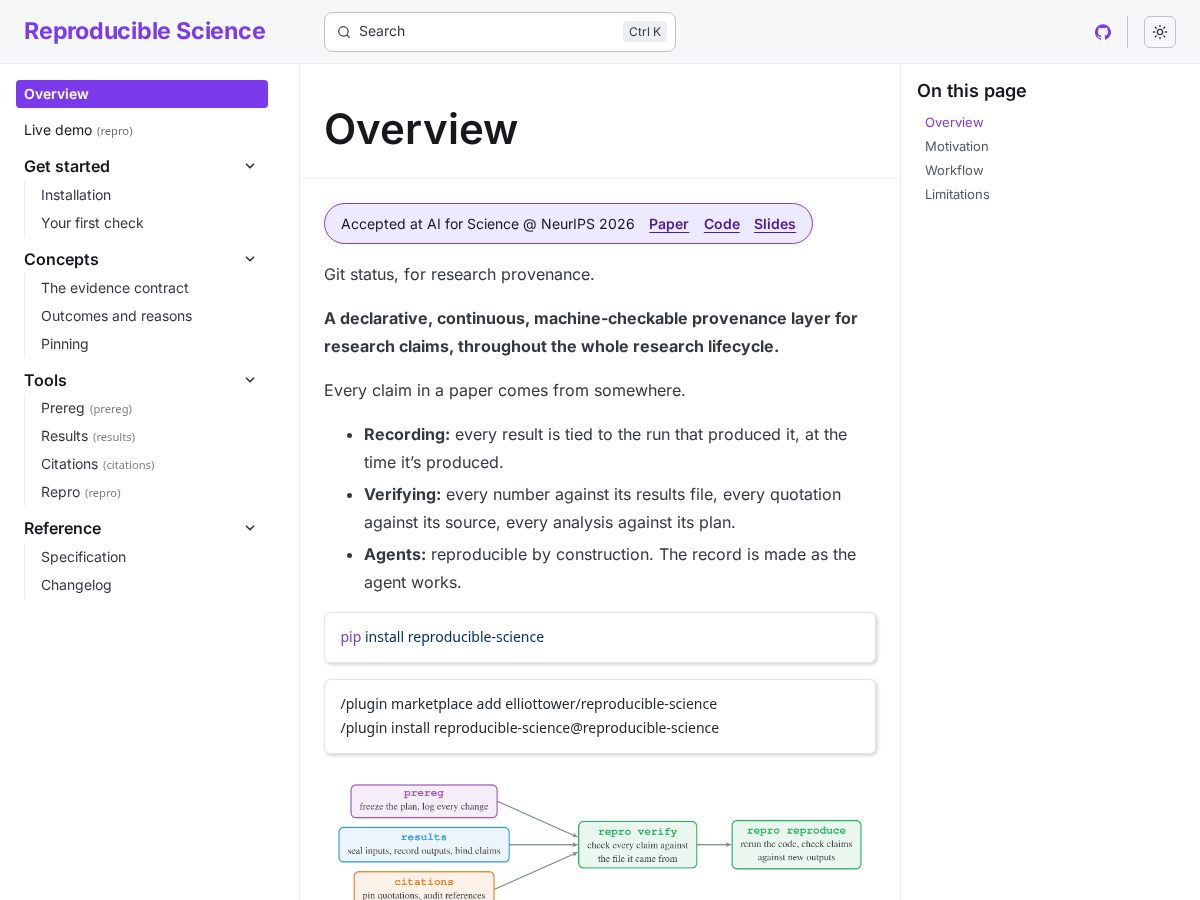Click the Tools section heading
This screenshot has width=1200, height=900.
pyautogui.click(x=45, y=380)
